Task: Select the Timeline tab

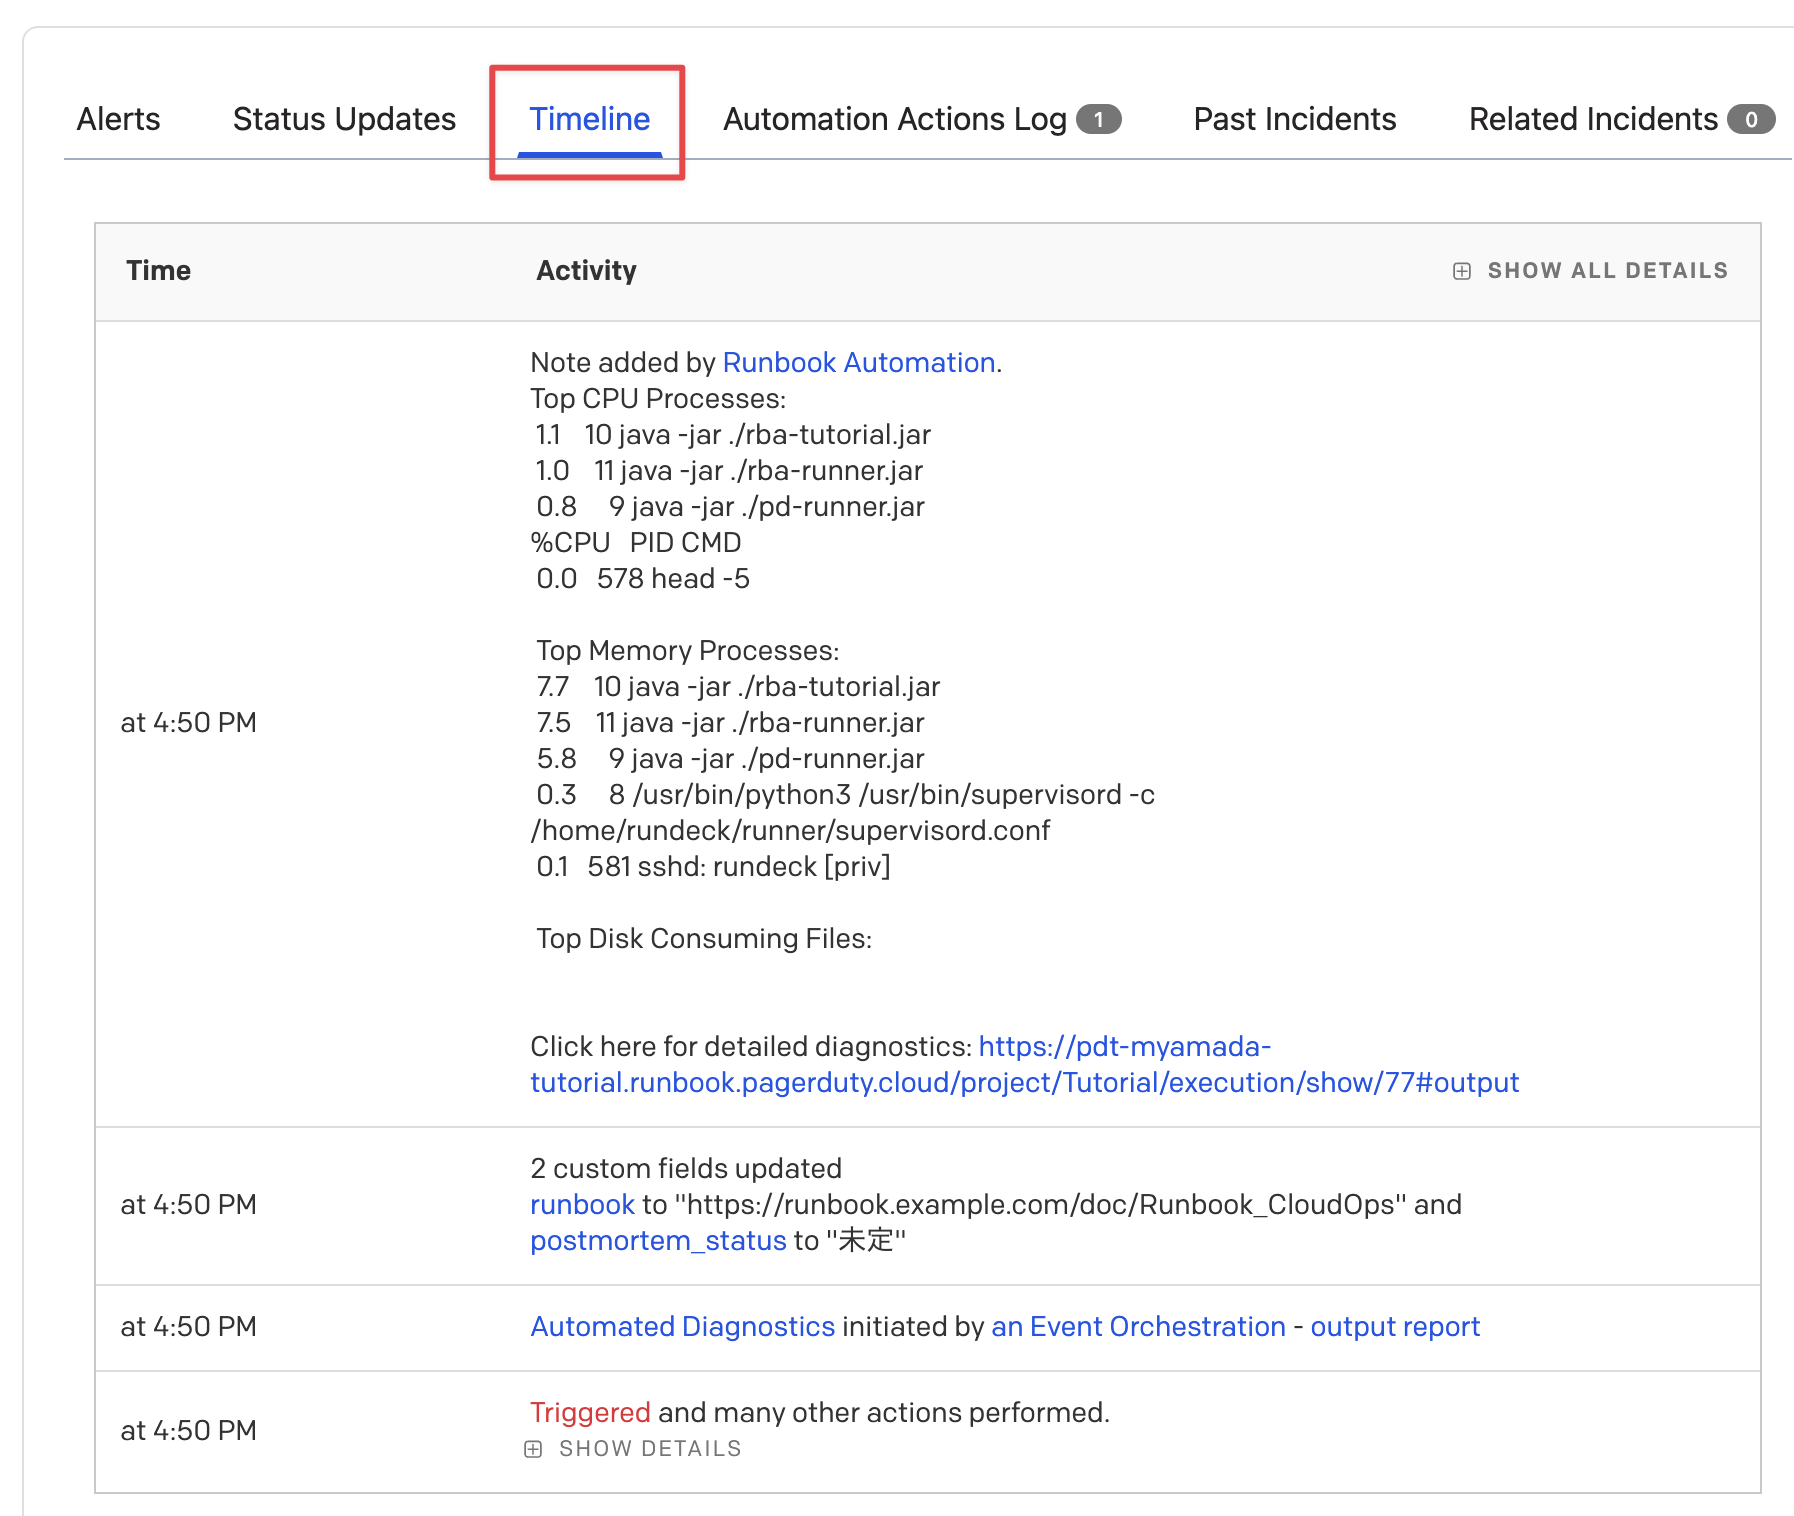Action: click(589, 119)
